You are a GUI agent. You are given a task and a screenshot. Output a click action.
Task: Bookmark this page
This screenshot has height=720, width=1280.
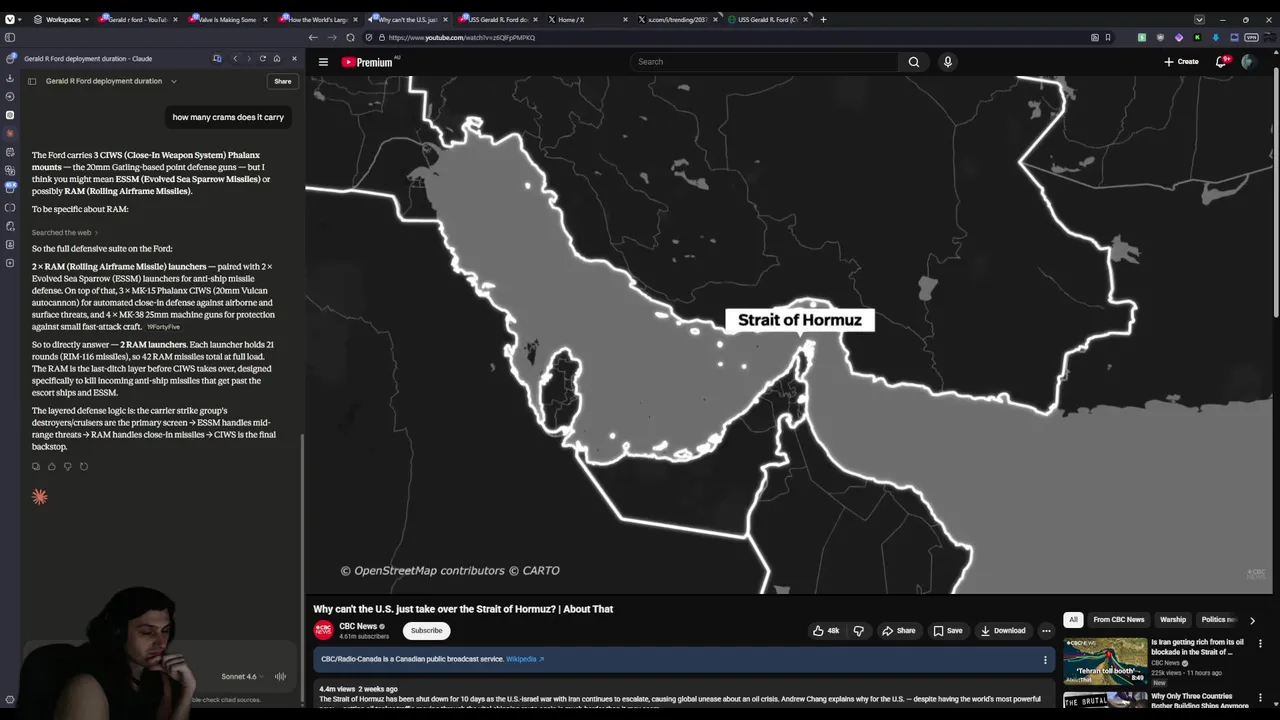(x=1108, y=37)
